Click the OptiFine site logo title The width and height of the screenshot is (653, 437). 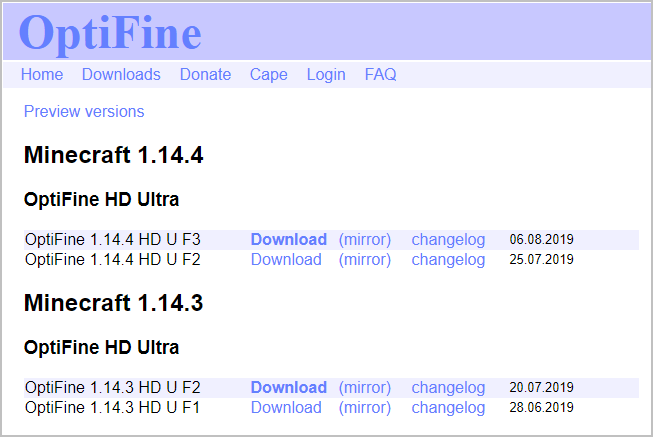point(110,32)
